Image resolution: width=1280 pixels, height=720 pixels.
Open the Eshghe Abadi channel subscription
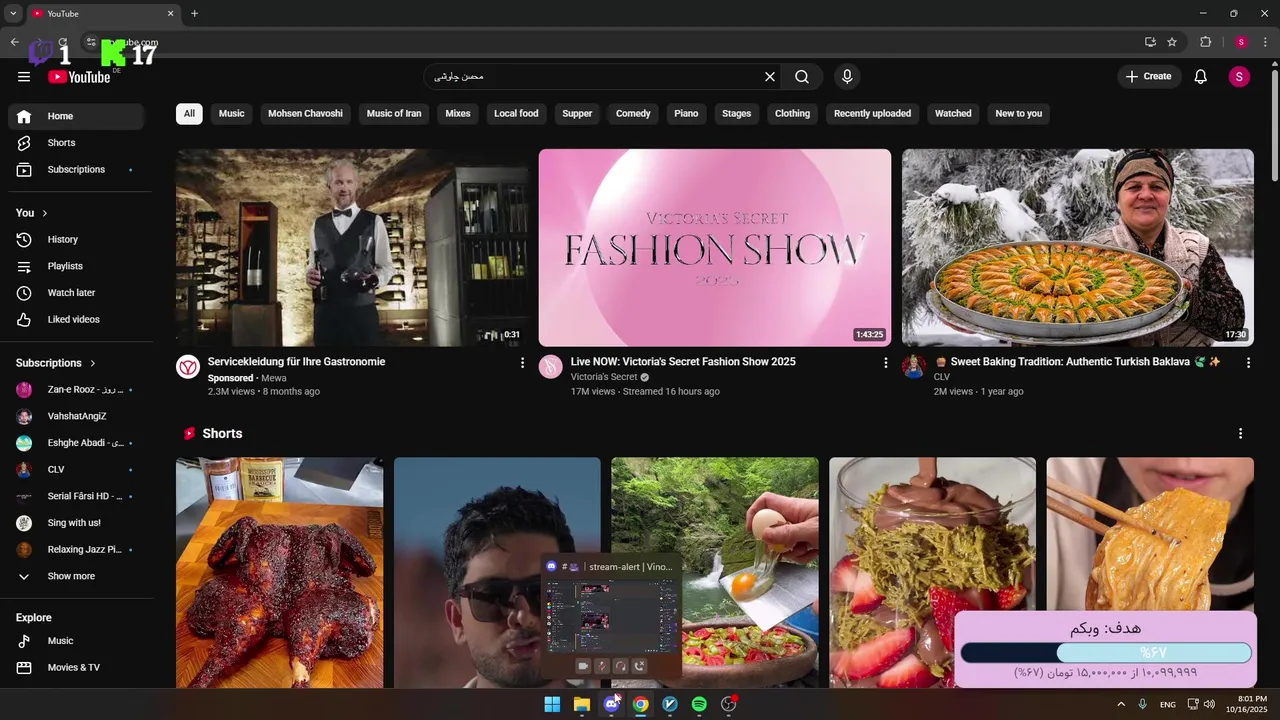pos(77,443)
